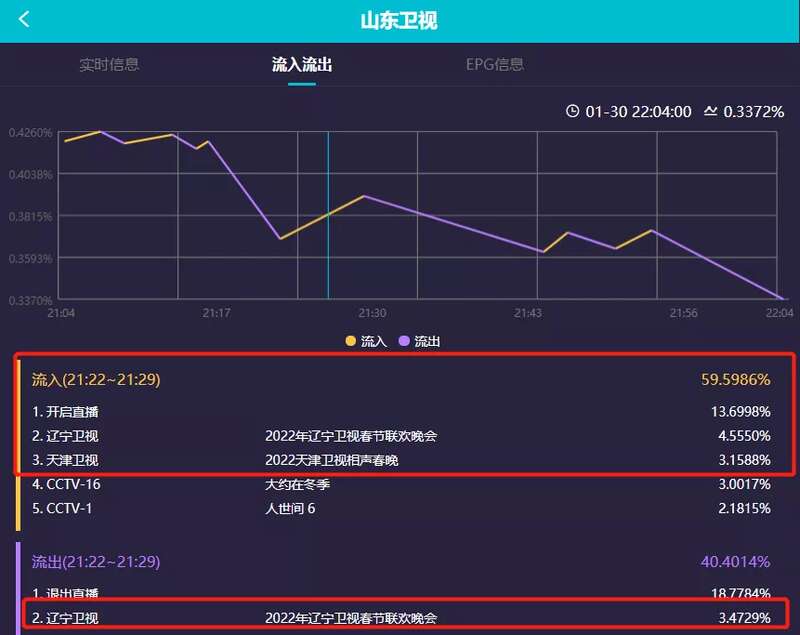This screenshot has width=800, height=635.
Task: Toggle the 流出 legend series
Action: click(x=419, y=341)
